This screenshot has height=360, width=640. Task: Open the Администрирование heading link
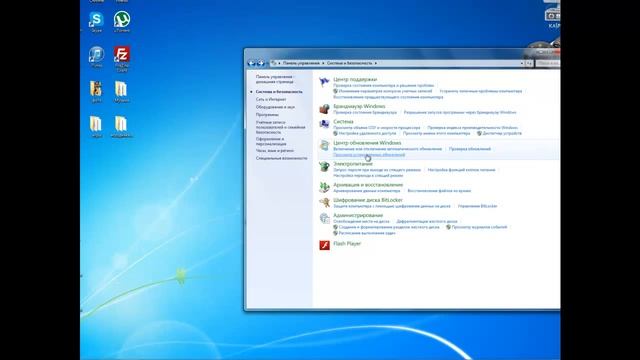point(358,216)
